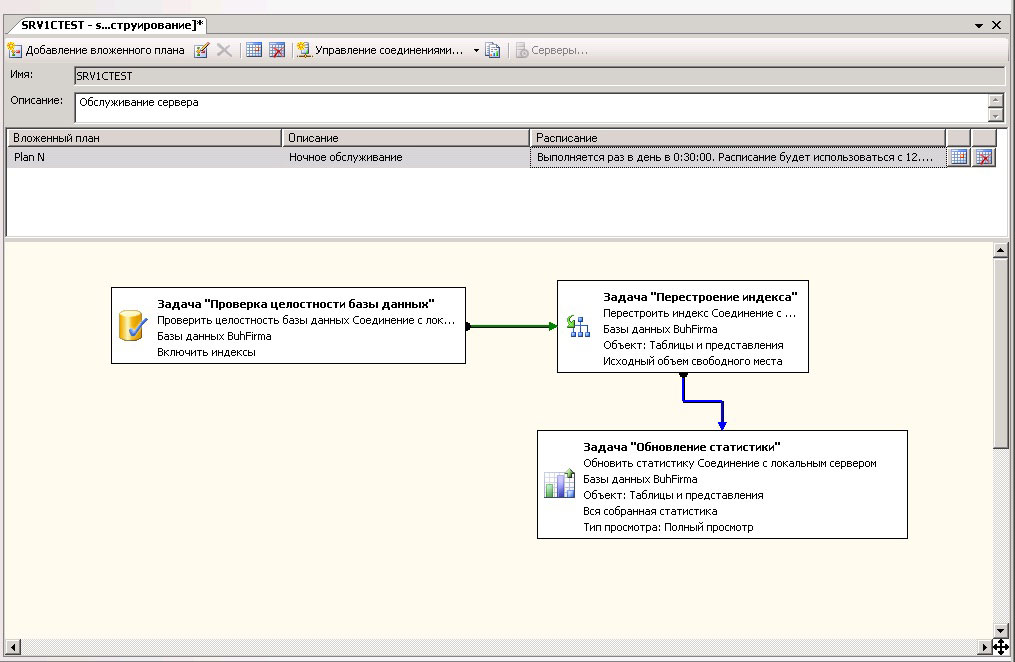Screen dimensions: 1015x662
Task: Click the subplan schedule calendar toolbar icon
Action: click(x=254, y=50)
